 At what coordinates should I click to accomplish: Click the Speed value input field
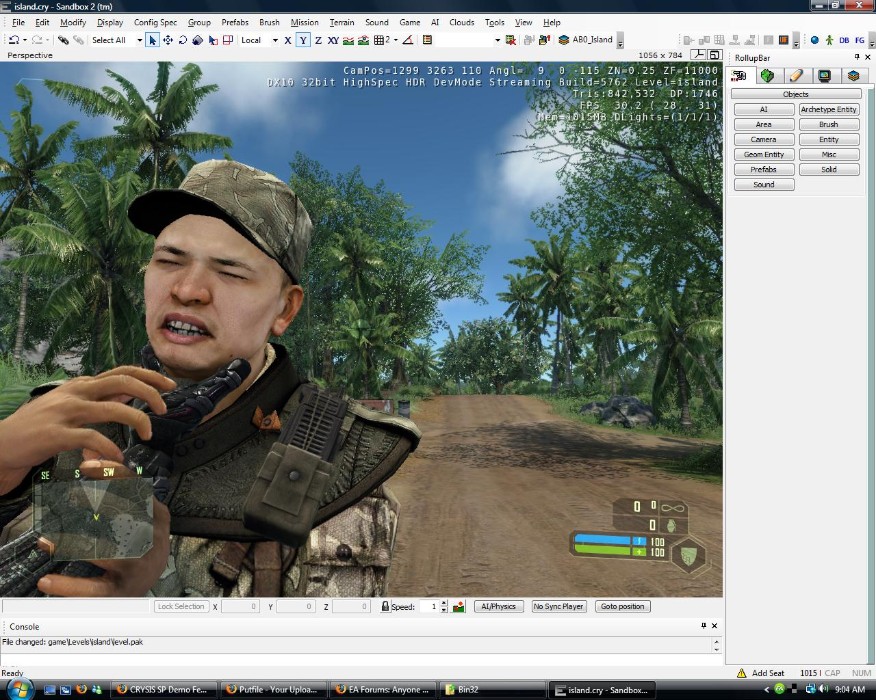[428, 606]
